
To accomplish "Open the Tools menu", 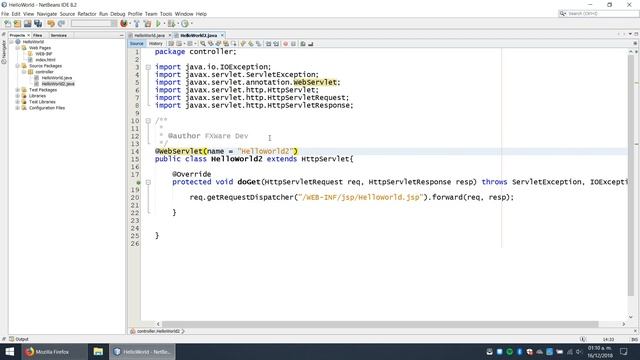I will 166,14.
